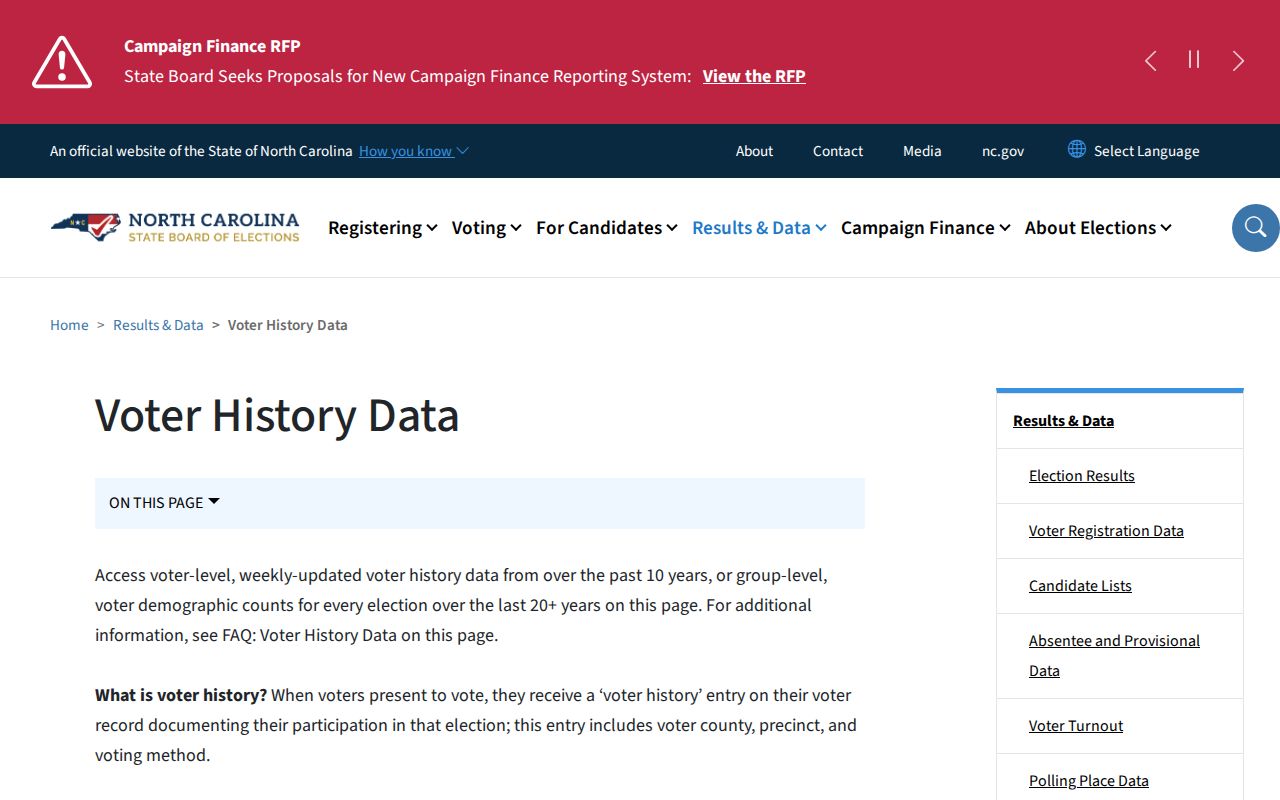Go to Home breadcrumb
This screenshot has height=800, width=1280.
(69, 325)
